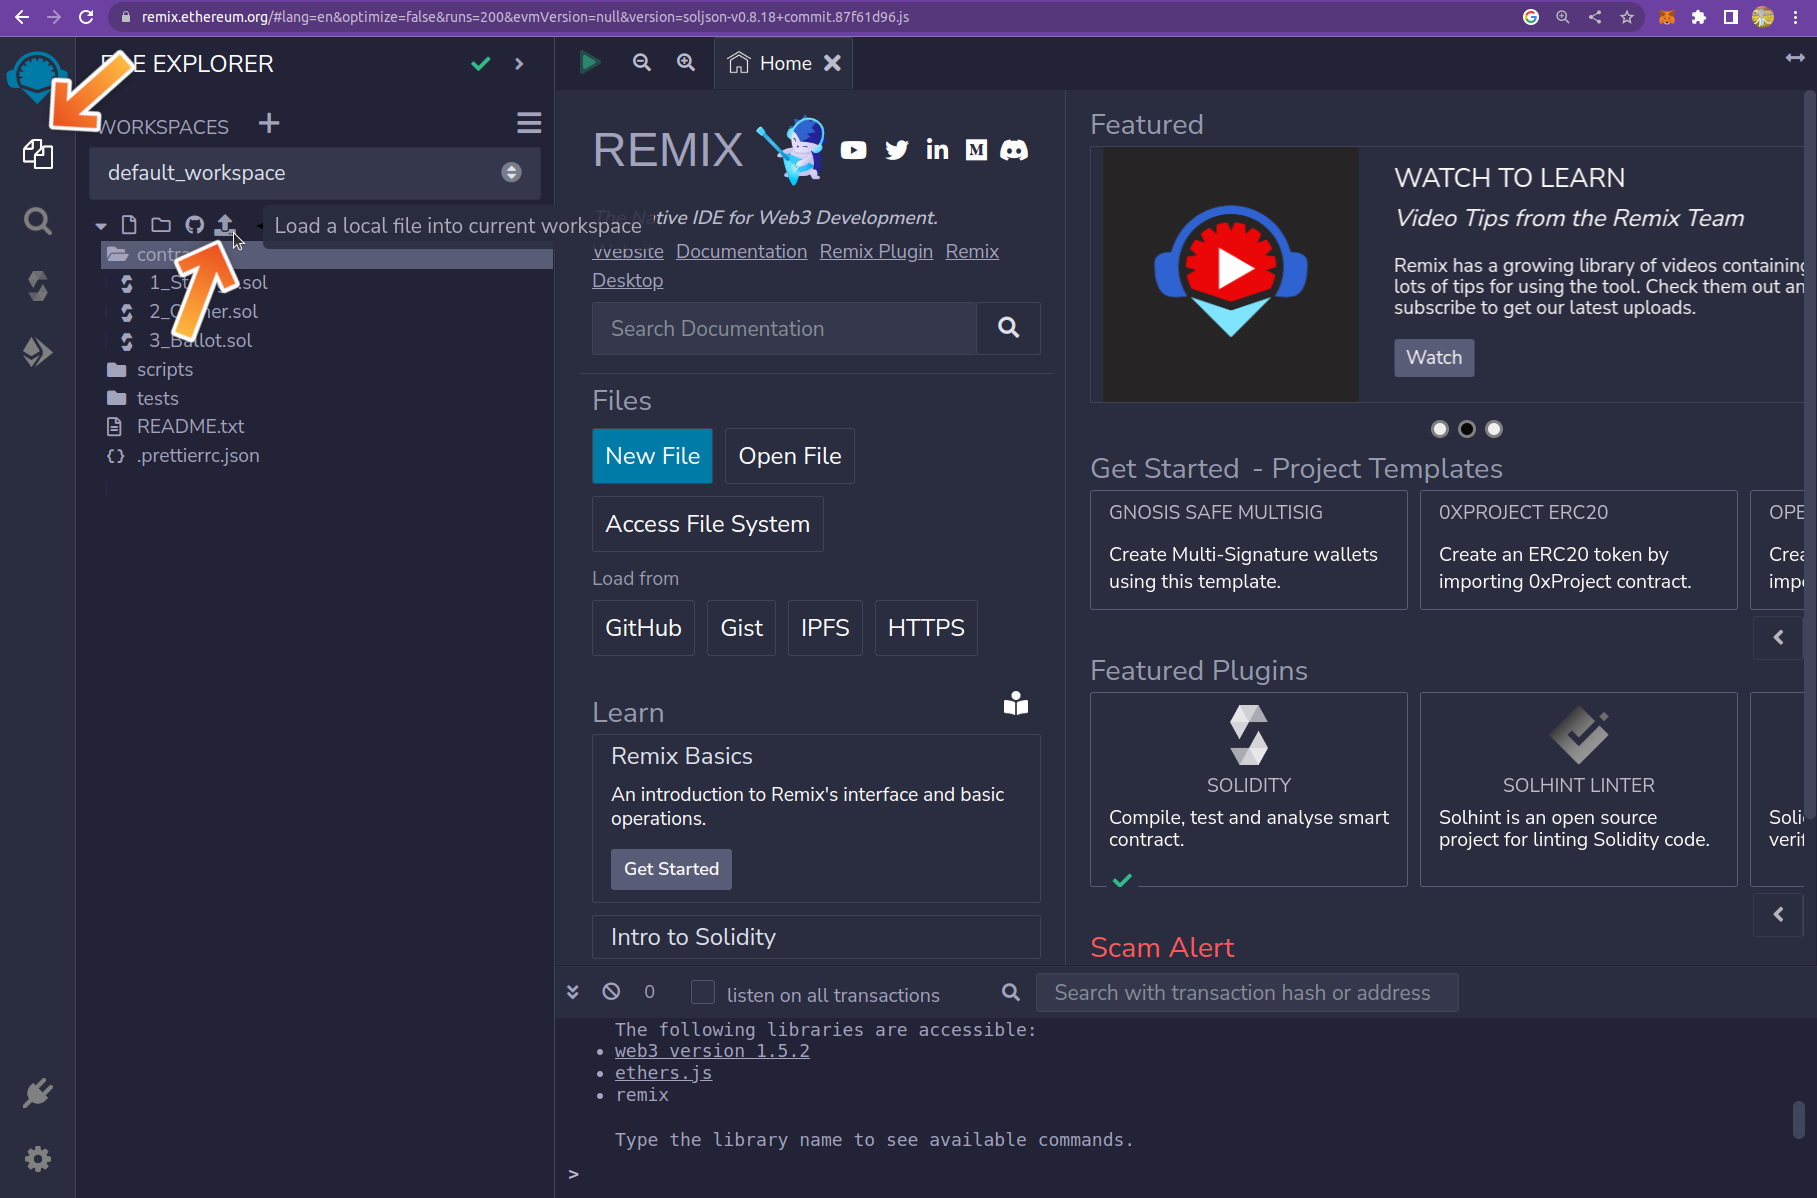Open the default_workspace dropdown
1817x1198 pixels.
tap(314, 173)
